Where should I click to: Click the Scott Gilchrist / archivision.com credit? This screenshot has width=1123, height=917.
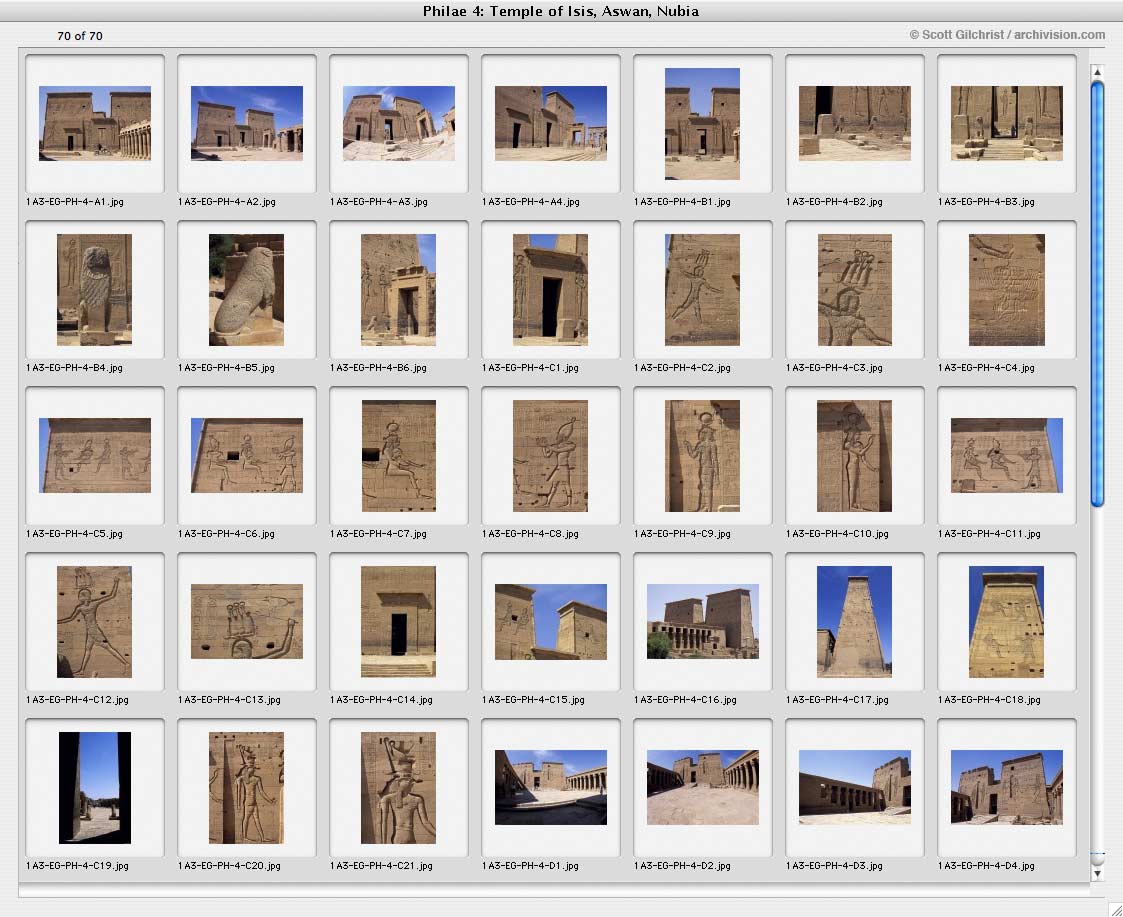(1007, 34)
